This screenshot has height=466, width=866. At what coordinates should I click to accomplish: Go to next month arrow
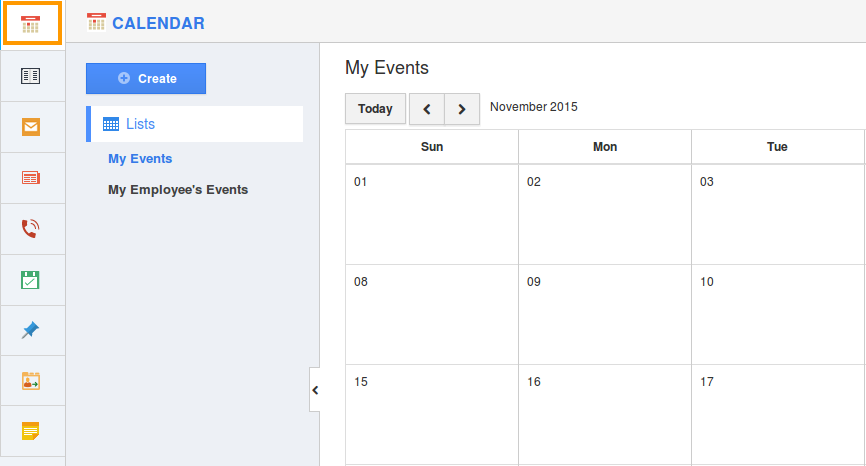click(x=462, y=109)
